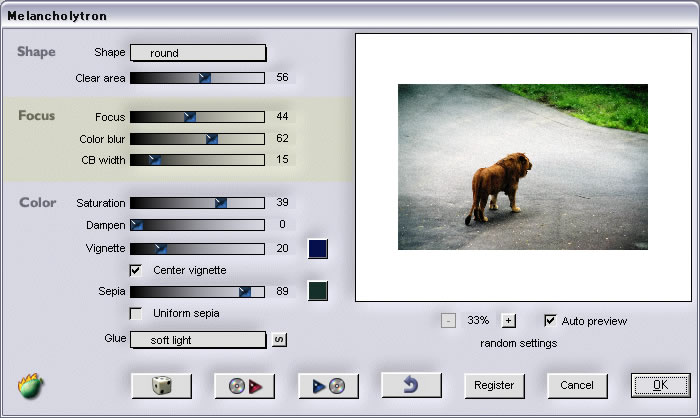
Task: Zoom in with the plus button
Action: (x=508, y=321)
